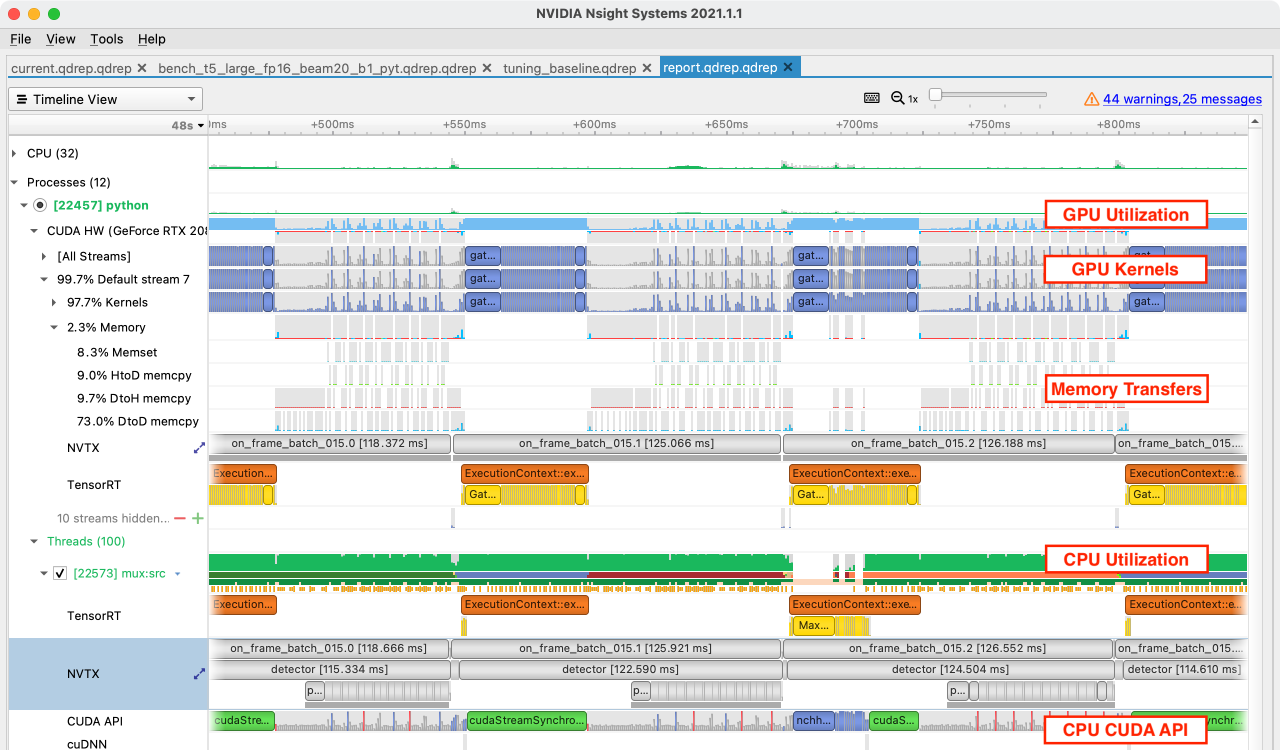The image size is (1280, 750).
Task: Select the 8.3% Memset row
Action: pos(117,352)
